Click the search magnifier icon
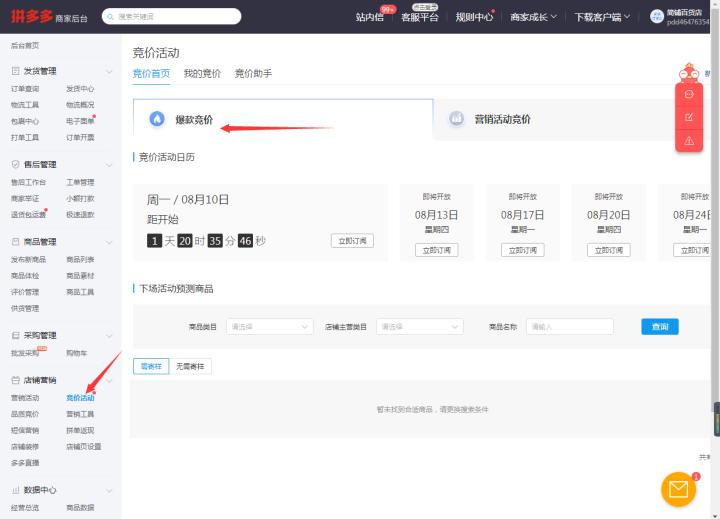This screenshot has width=720, height=519. coord(110,17)
